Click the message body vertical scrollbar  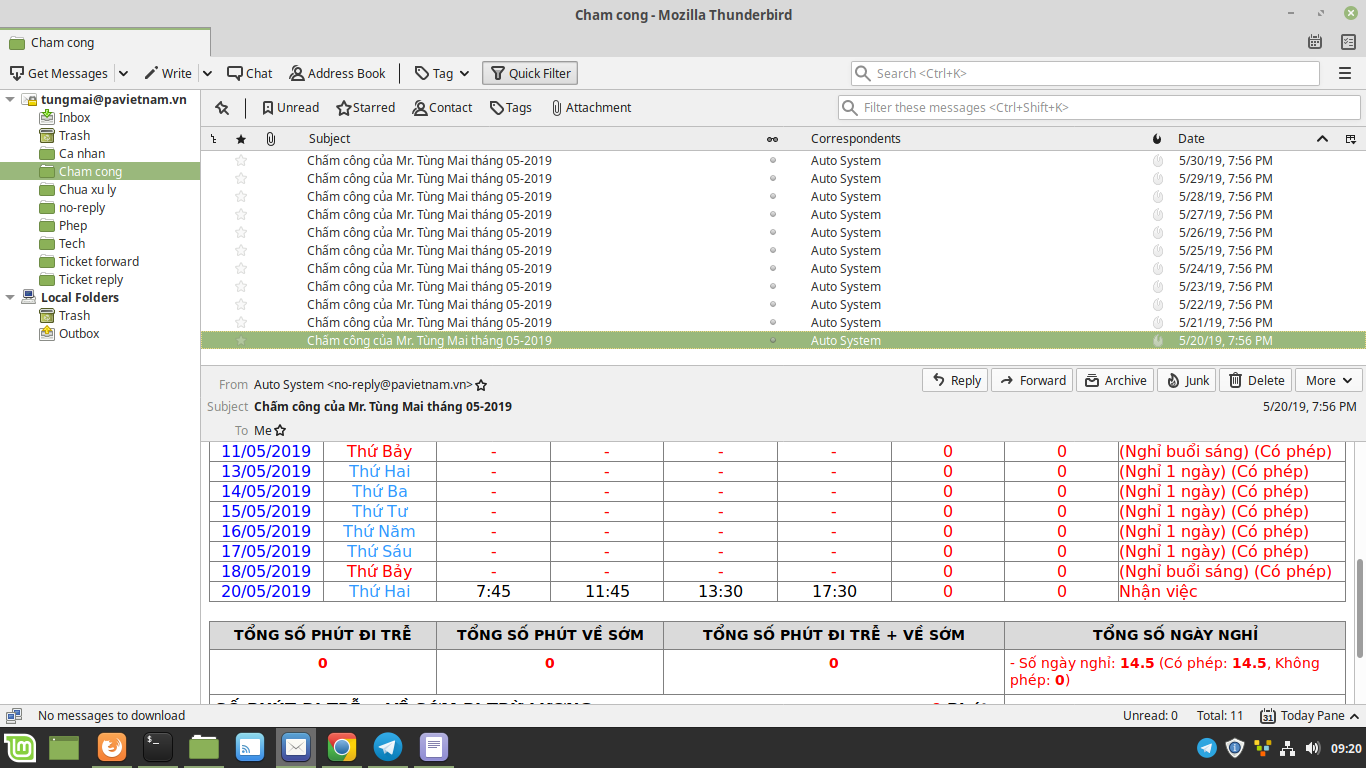pyautogui.click(x=1360, y=607)
